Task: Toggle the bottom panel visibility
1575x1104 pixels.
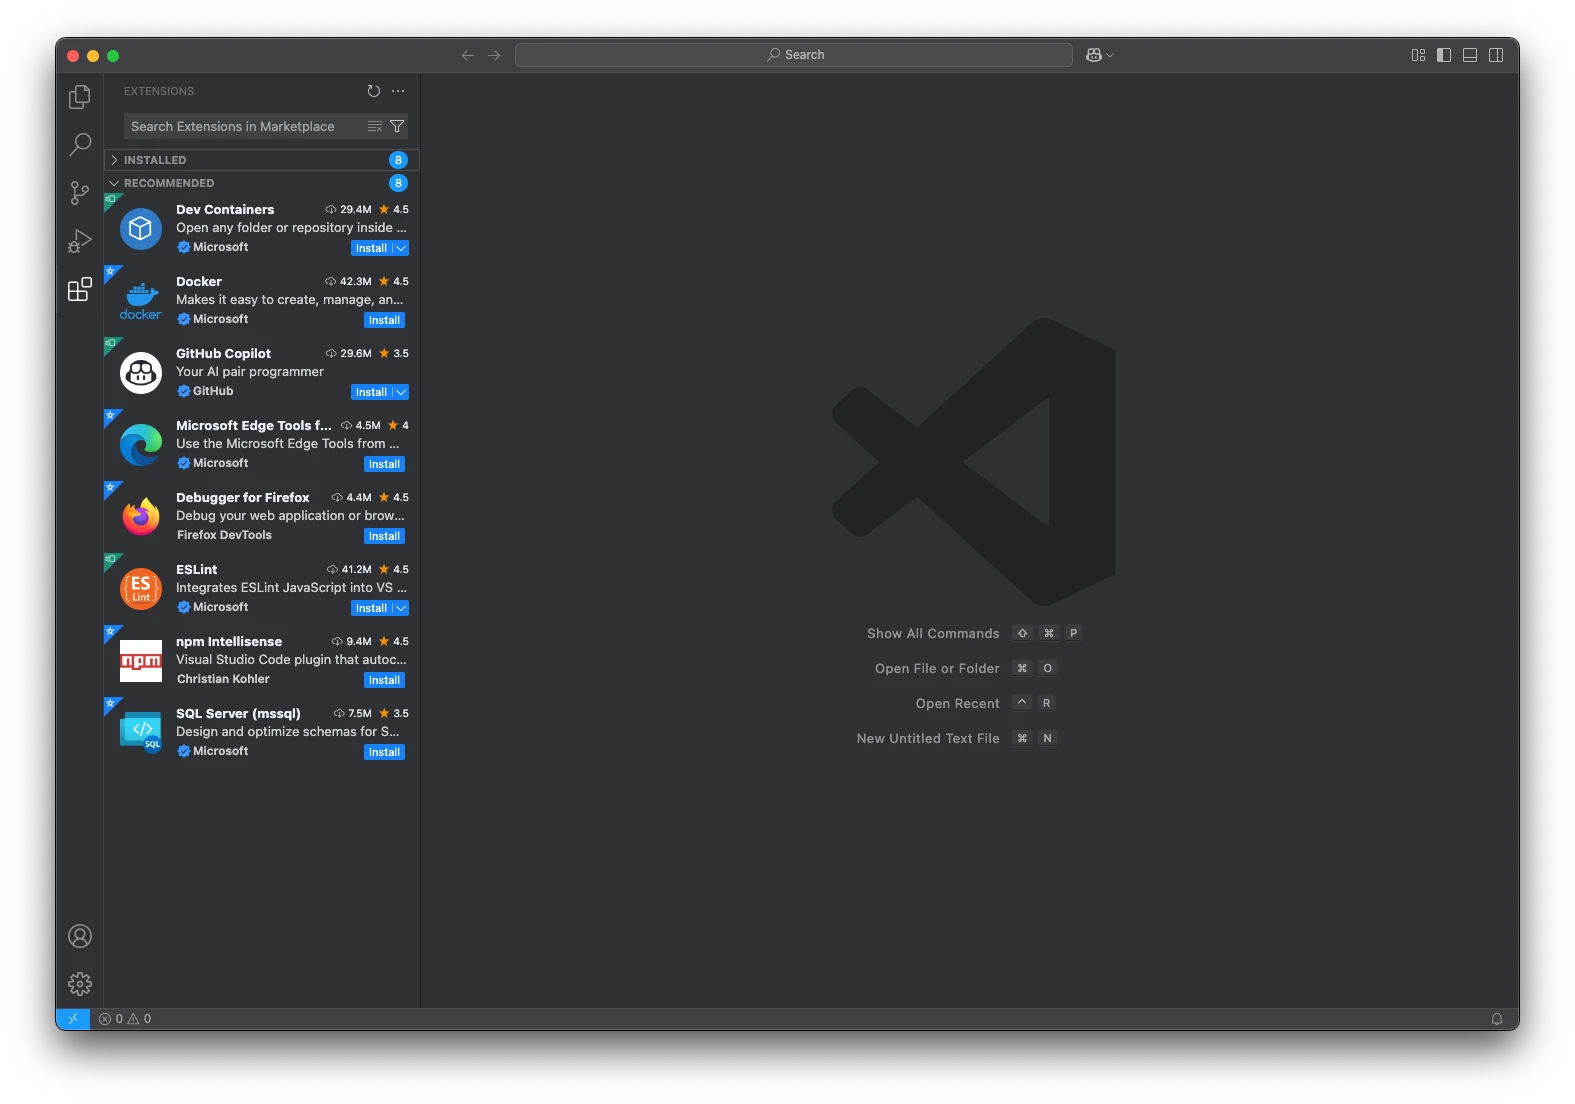Action: (1470, 55)
